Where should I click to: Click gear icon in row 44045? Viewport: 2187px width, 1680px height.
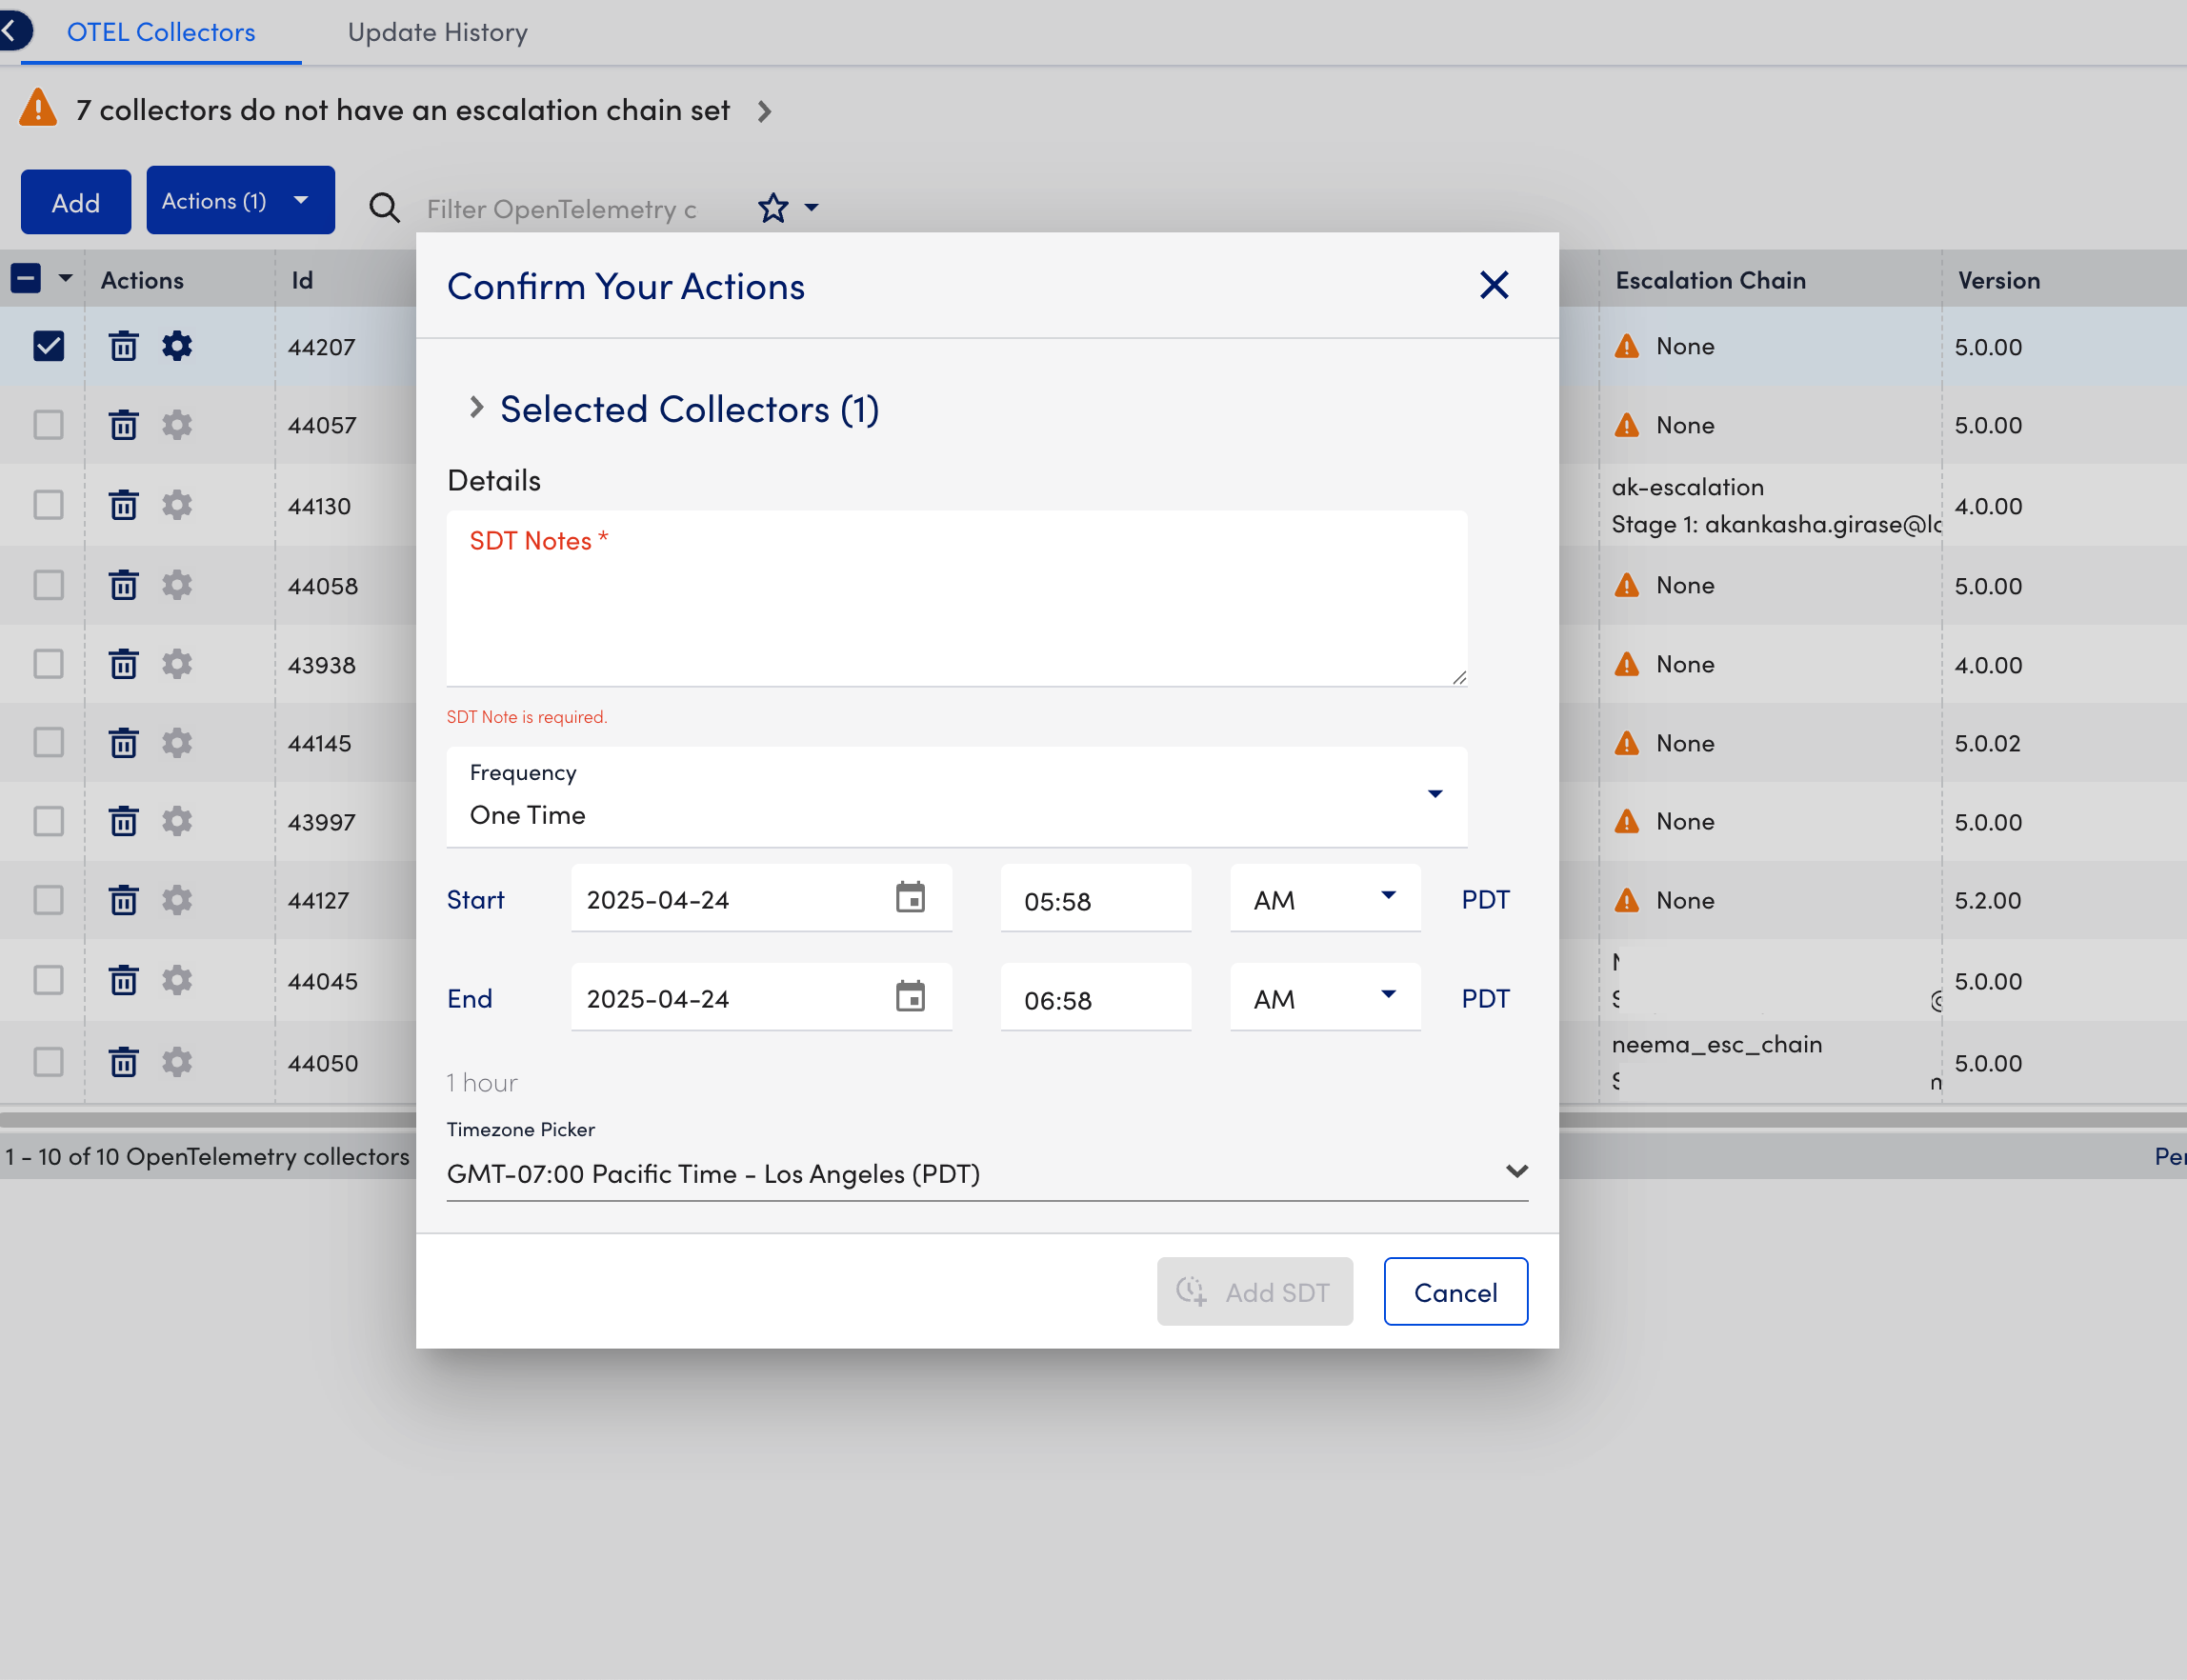pos(177,980)
